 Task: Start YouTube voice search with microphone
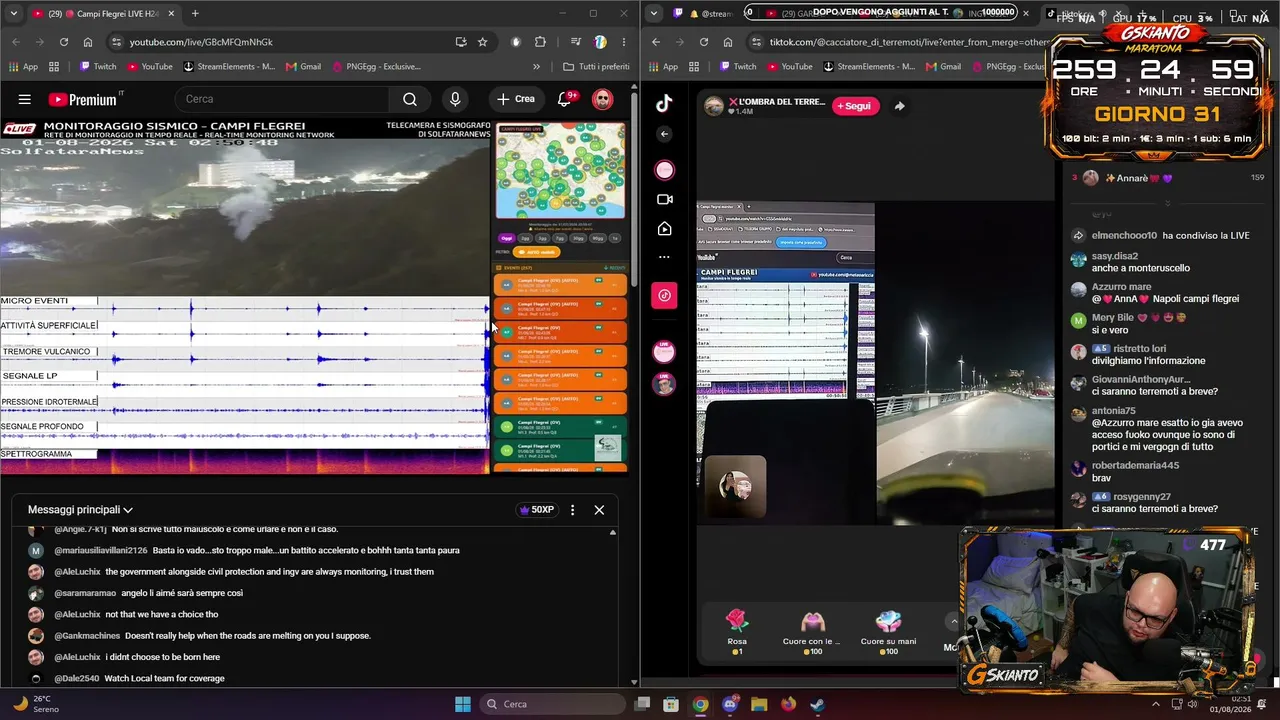coord(455,99)
